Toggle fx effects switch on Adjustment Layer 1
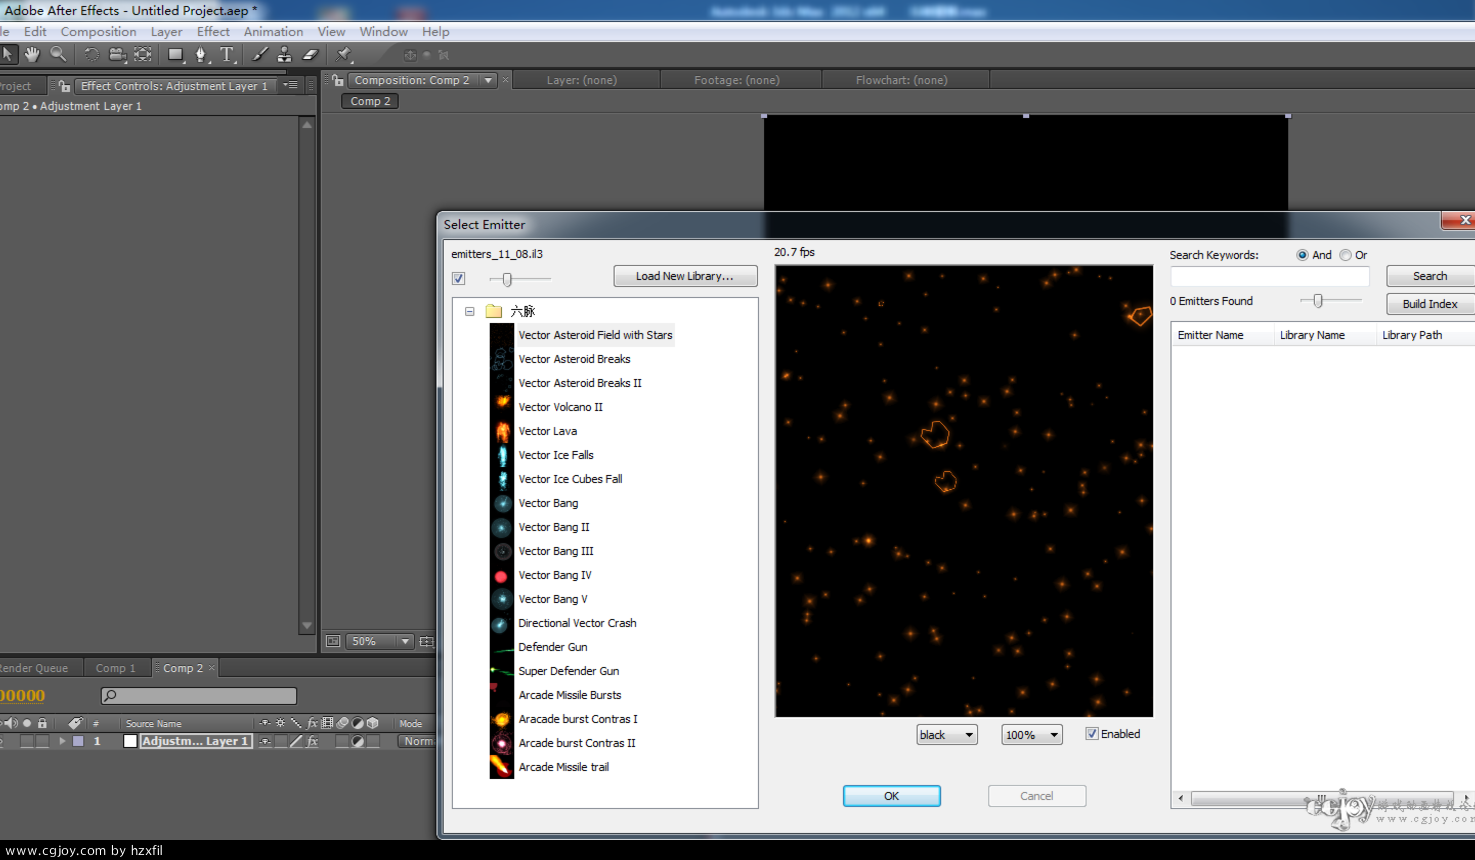Screen dimensions: 1475x860 pos(312,741)
